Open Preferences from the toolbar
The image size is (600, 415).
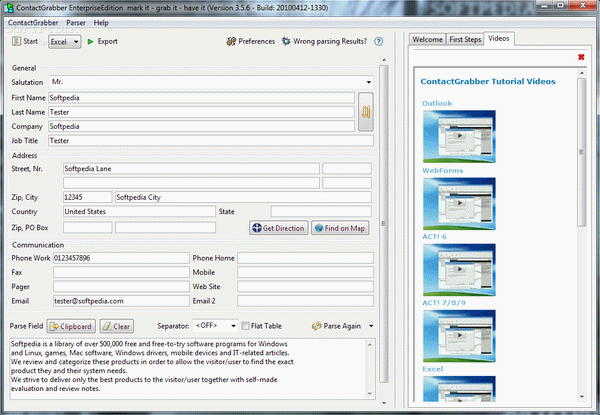pyautogui.click(x=251, y=41)
